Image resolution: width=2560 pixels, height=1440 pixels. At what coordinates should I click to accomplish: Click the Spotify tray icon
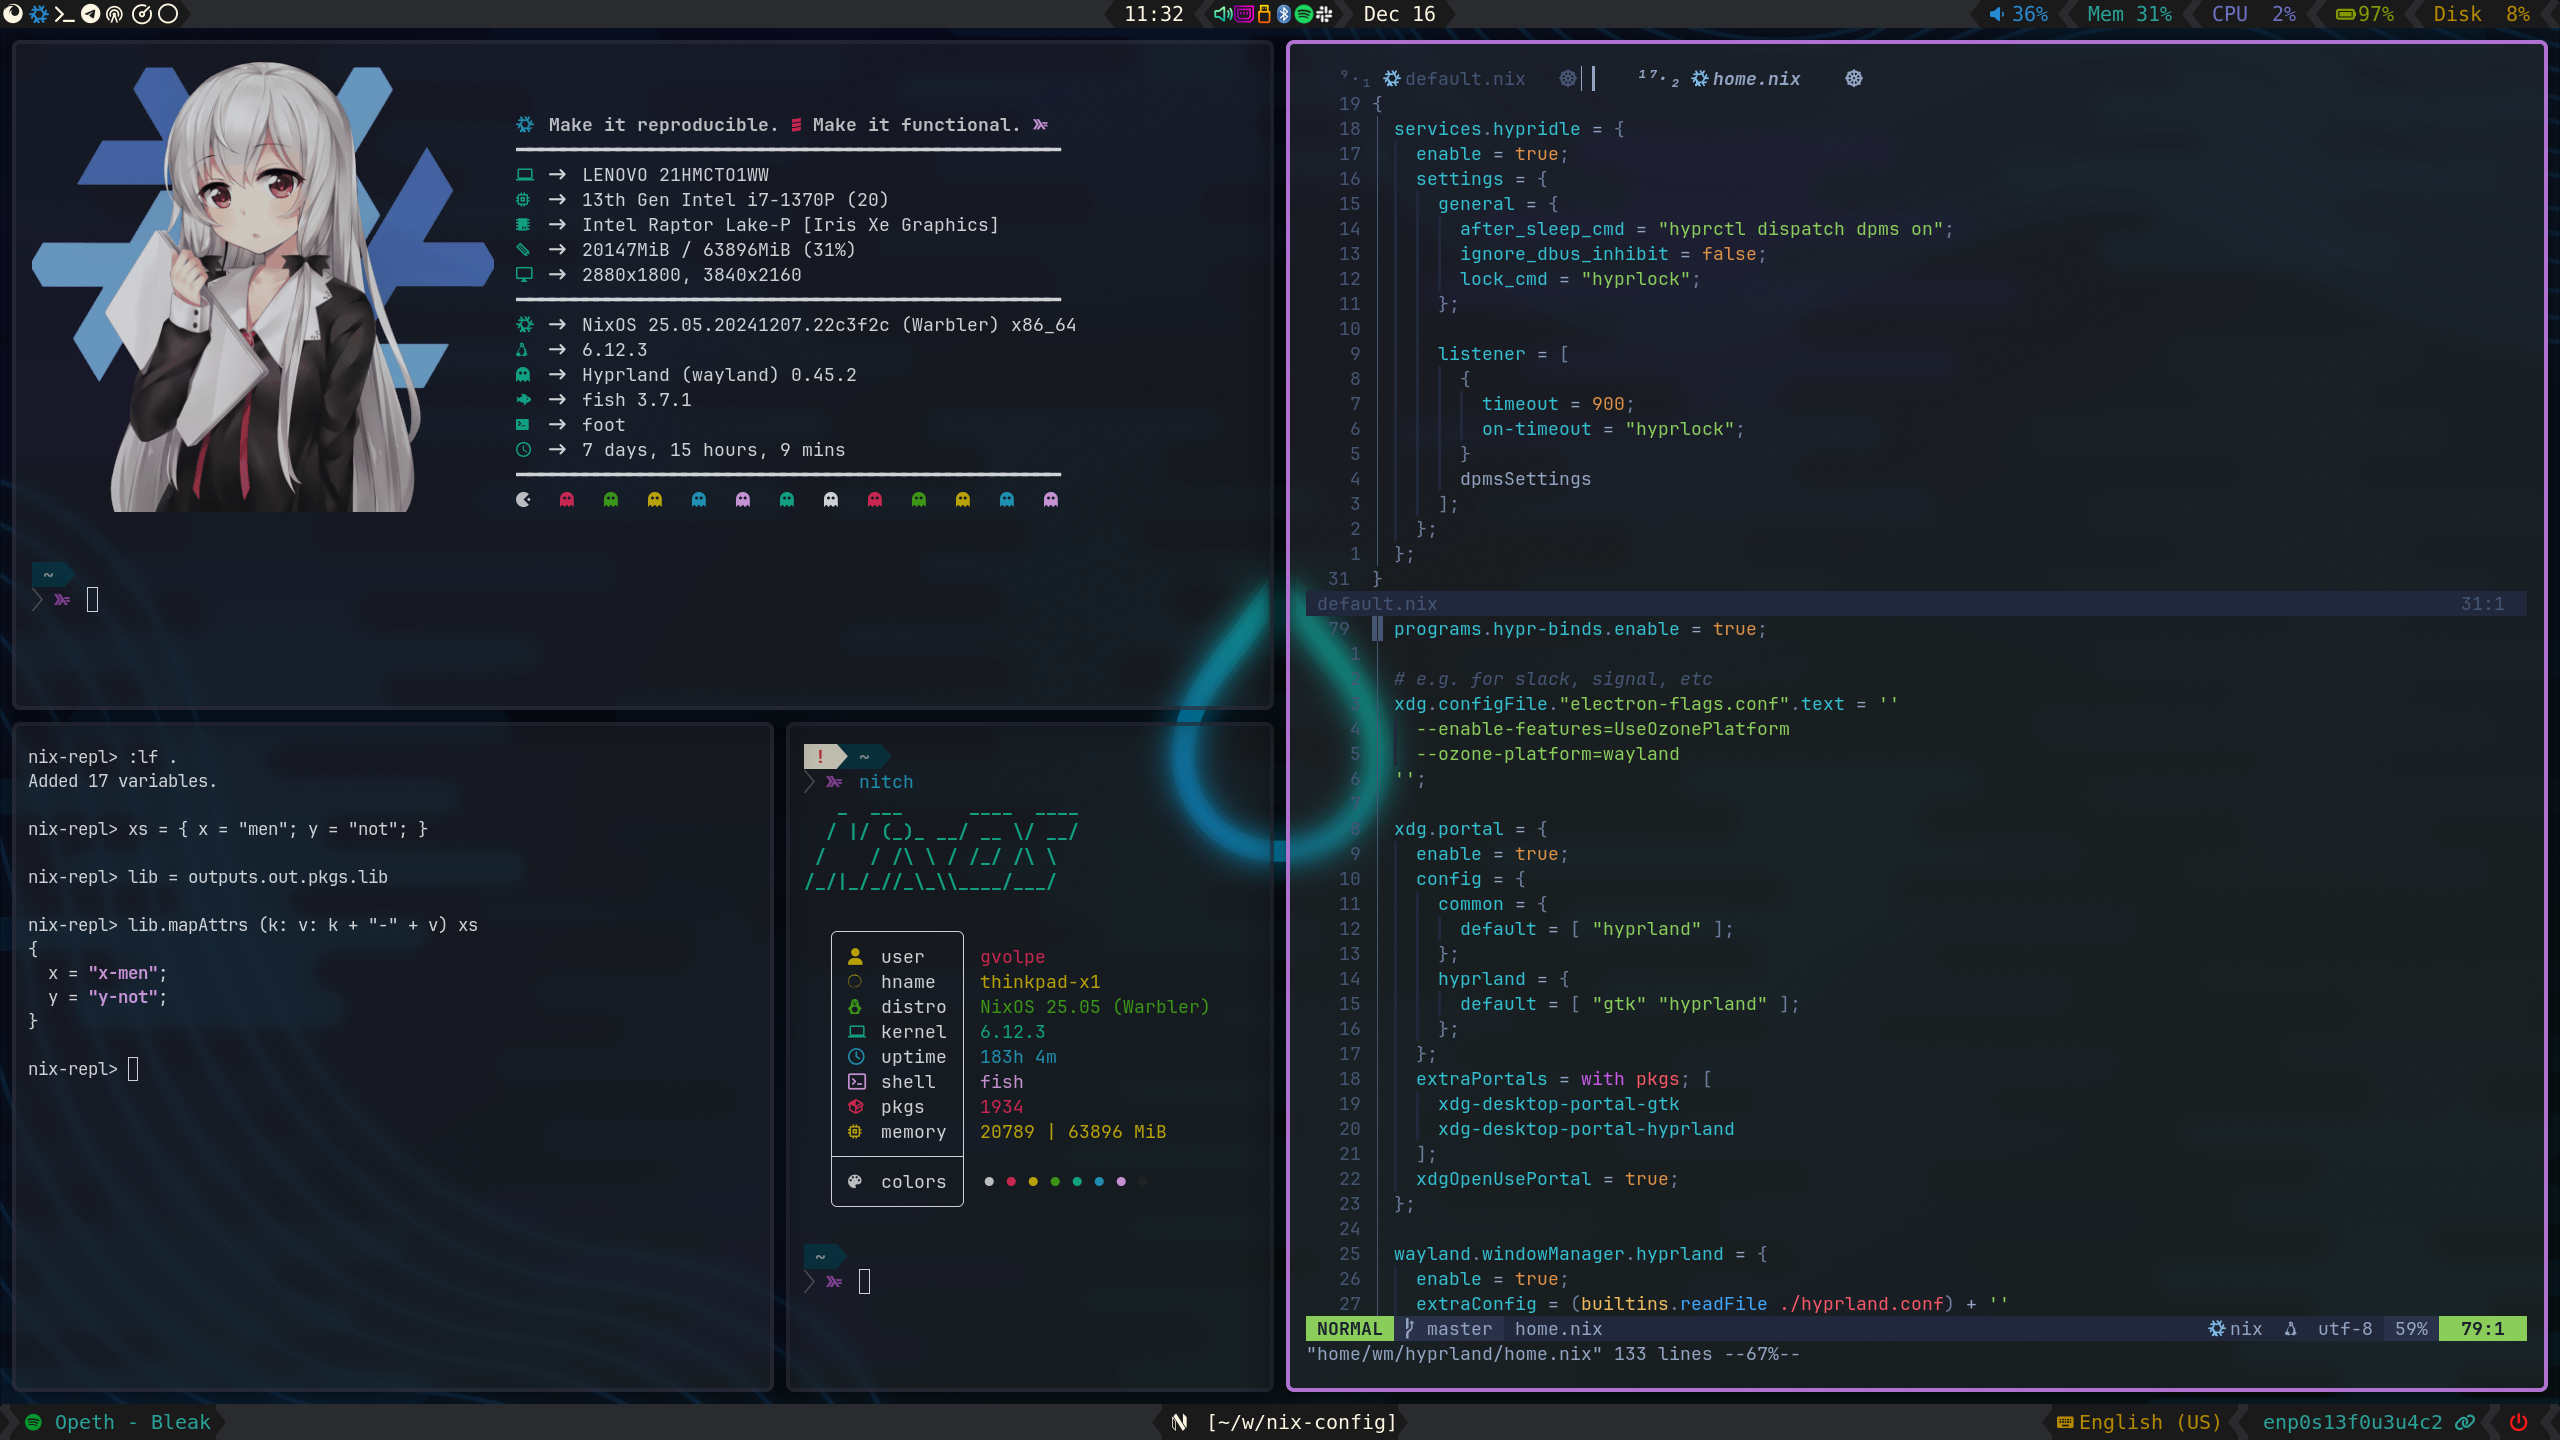1304,14
